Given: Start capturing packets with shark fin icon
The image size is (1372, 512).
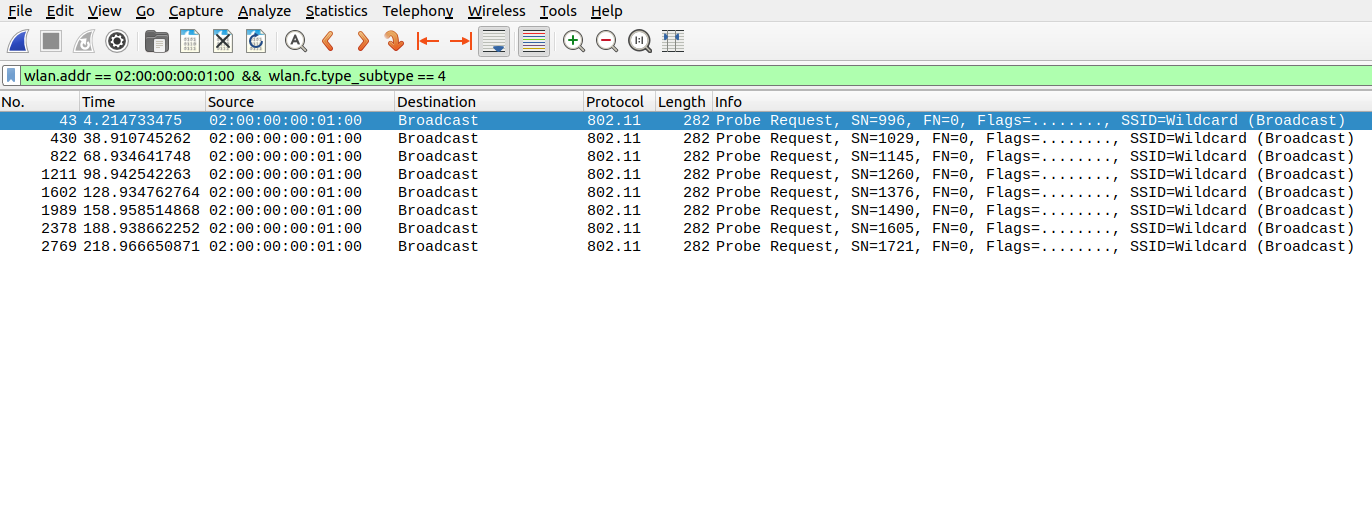Looking at the screenshot, I should (x=19, y=41).
